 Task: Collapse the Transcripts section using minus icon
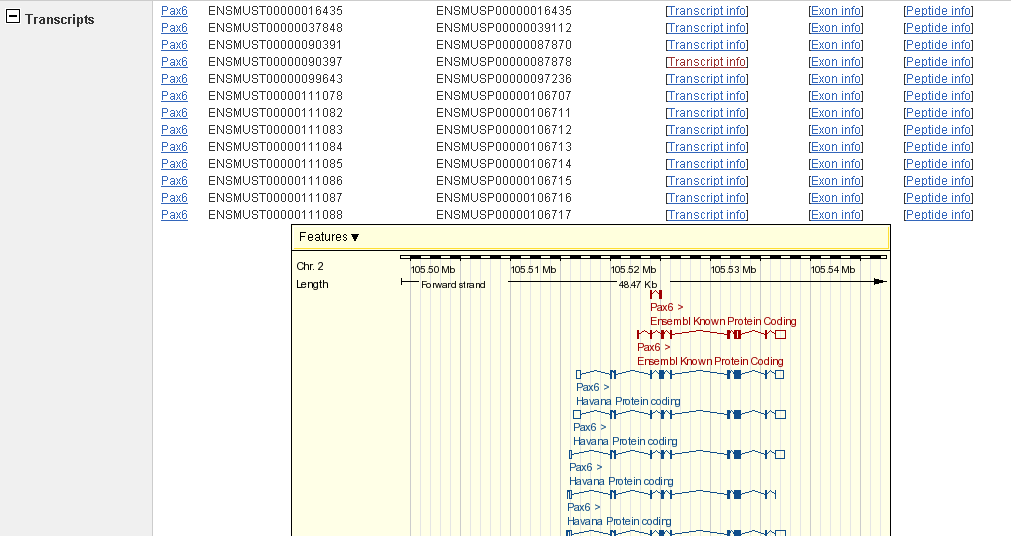pos(14,19)
